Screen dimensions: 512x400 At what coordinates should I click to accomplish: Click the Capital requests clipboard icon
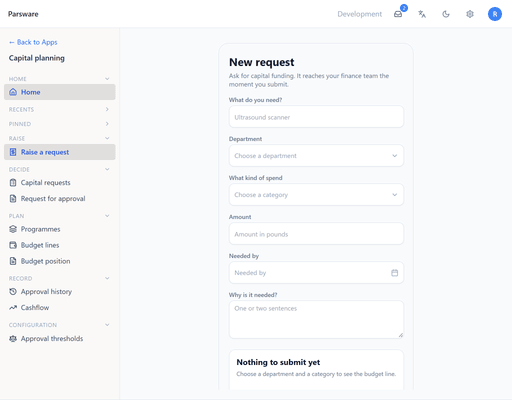(13, 183)
